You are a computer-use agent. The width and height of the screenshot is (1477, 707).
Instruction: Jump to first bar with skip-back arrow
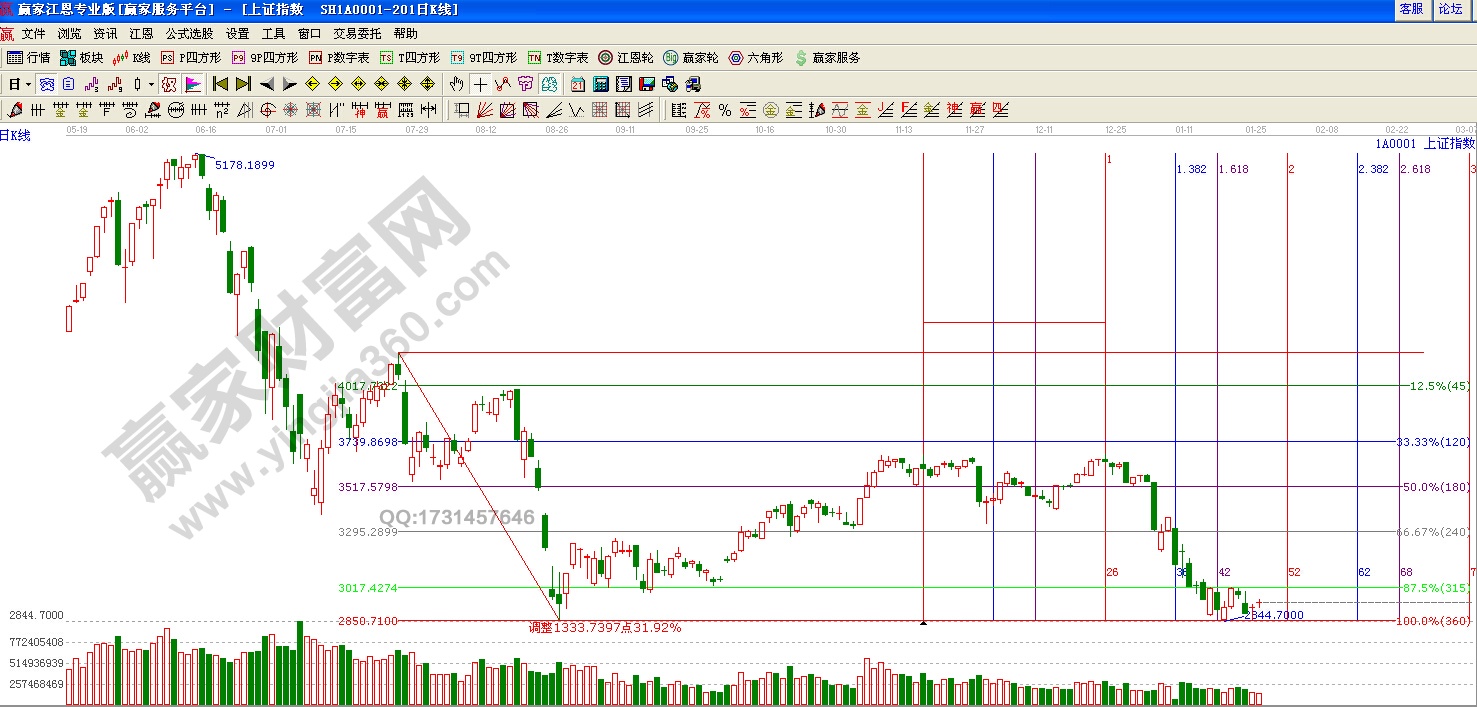click(220, 84)
